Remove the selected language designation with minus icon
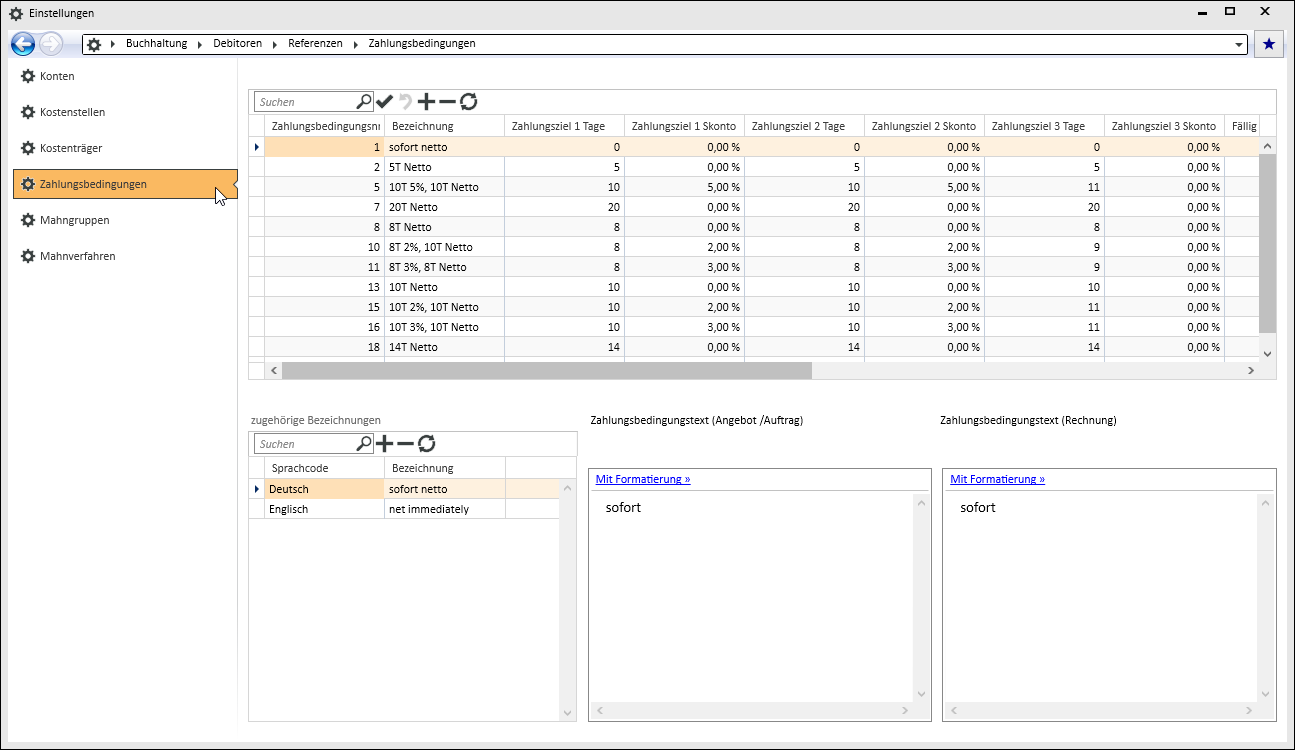 (x=405, y=443)
